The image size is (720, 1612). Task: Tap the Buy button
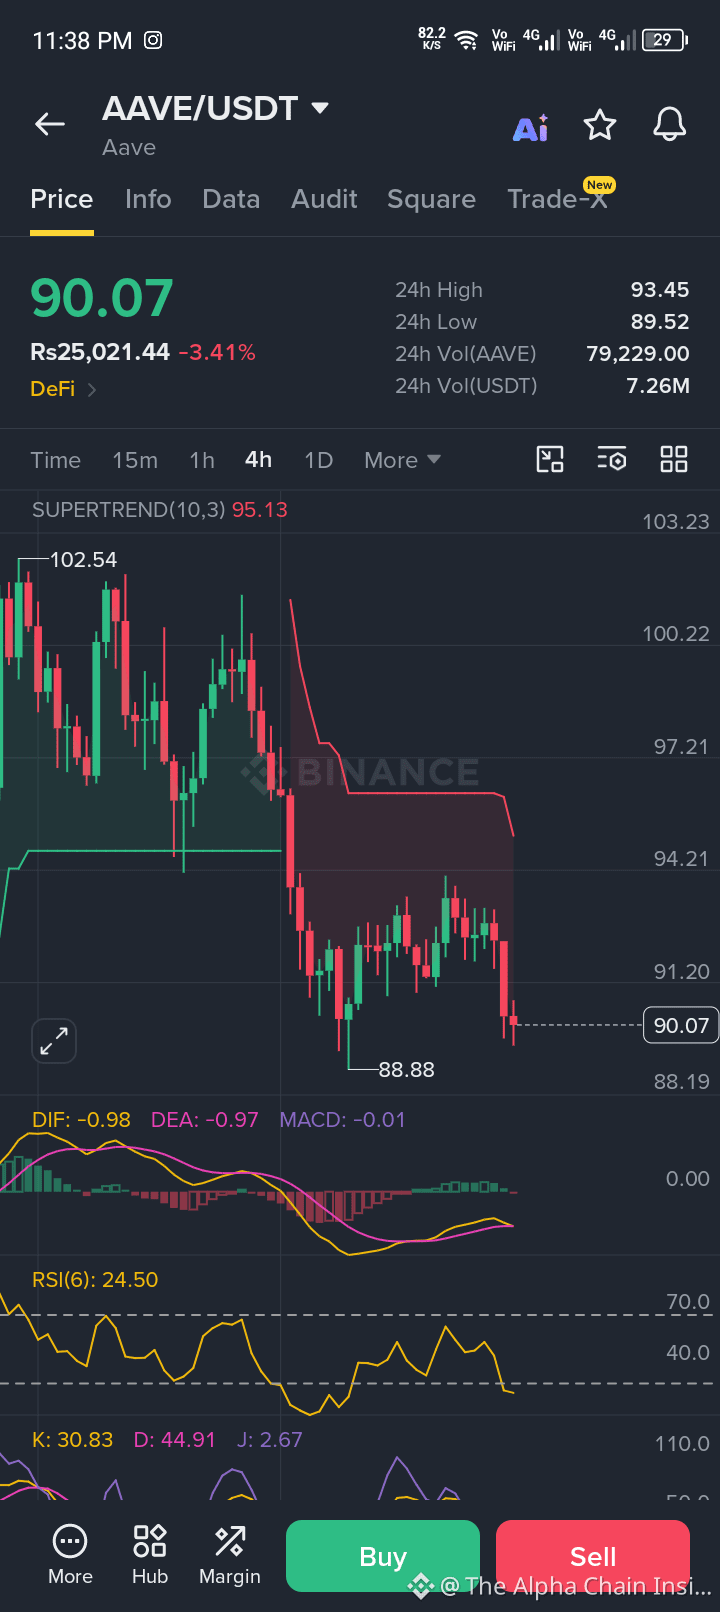click(x=383, y=1556)
